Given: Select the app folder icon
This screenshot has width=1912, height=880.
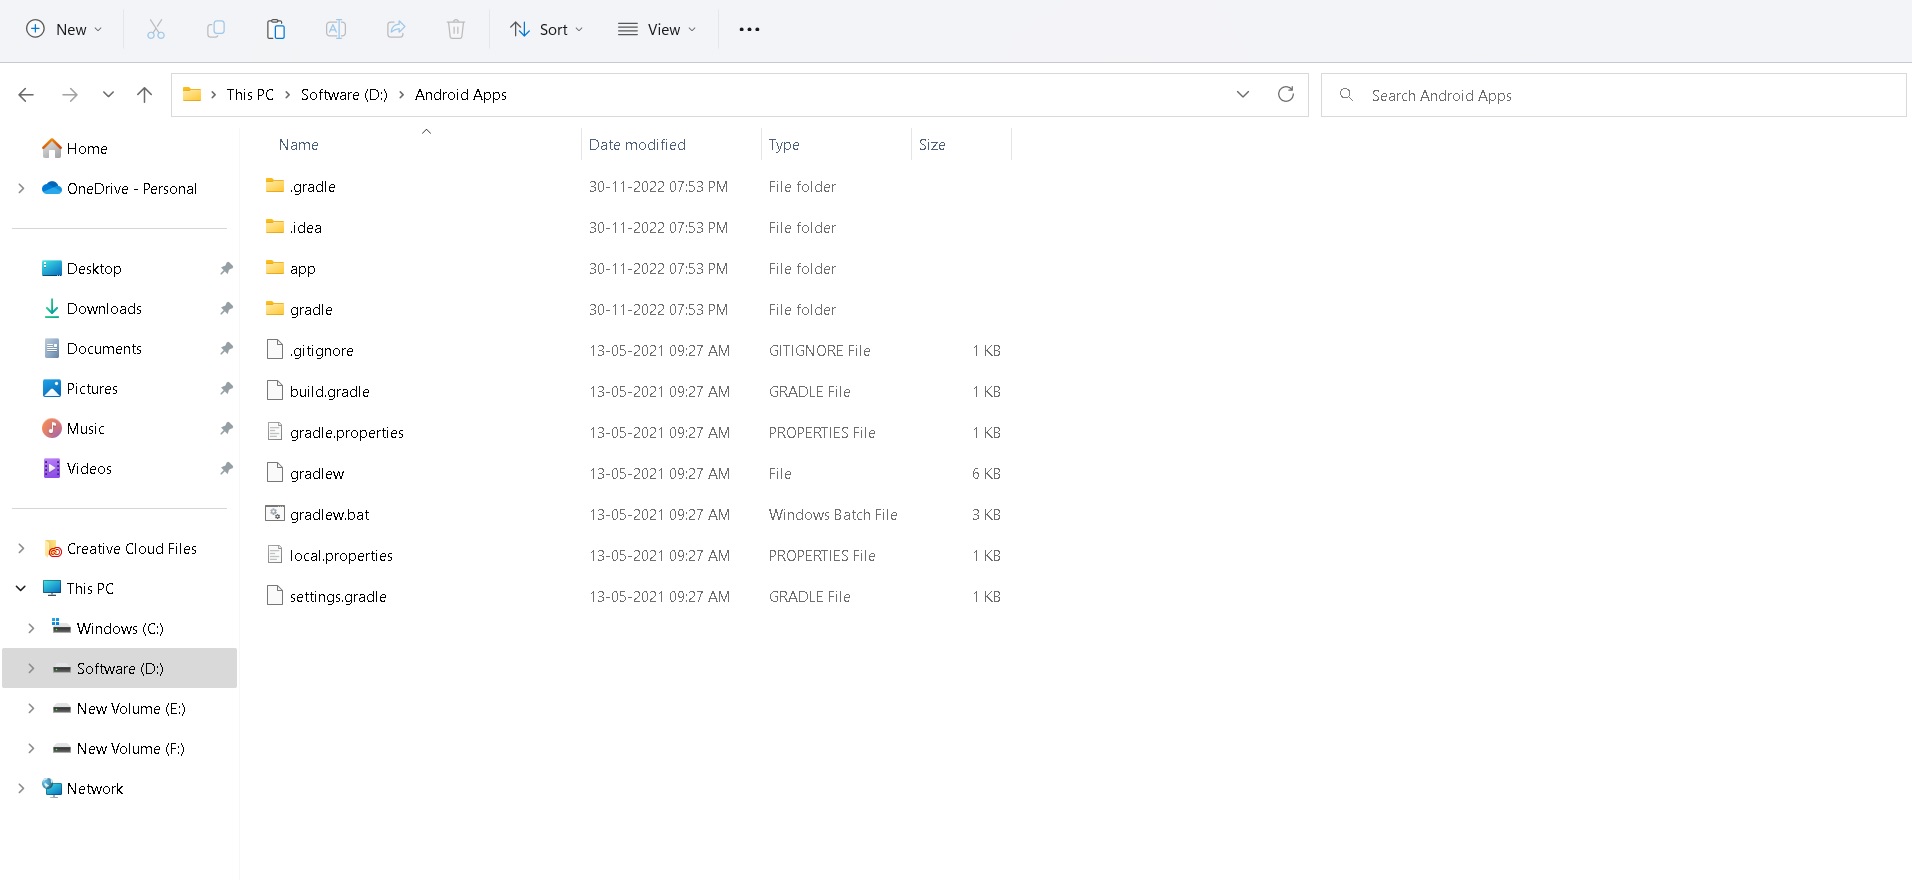Looking at the screenshot, I should [x=275, y=268].
